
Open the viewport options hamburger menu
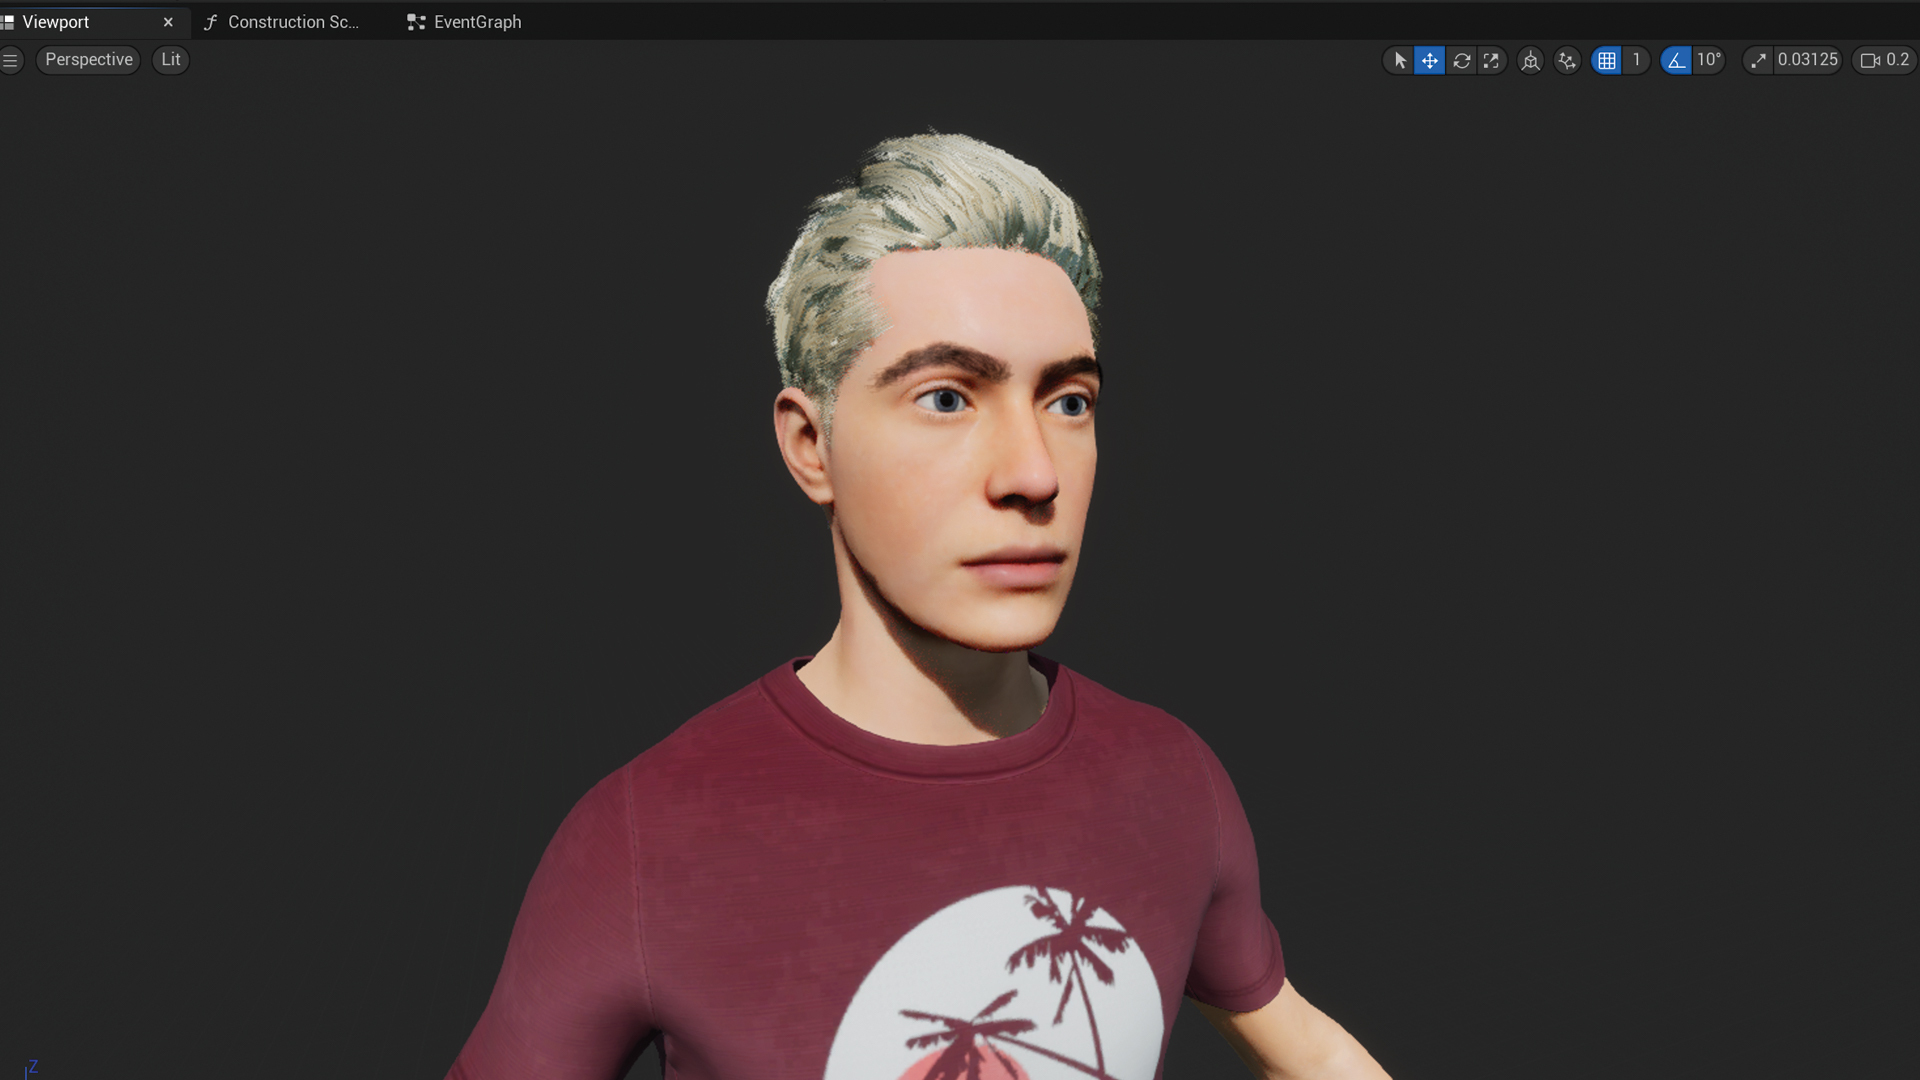pyautogui.click(x=11, y=60)
